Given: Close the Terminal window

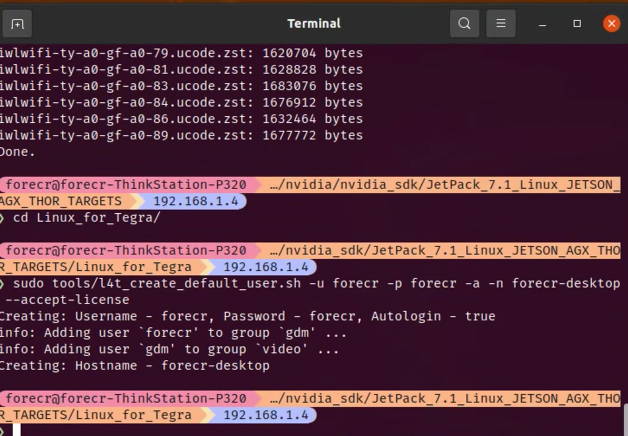Looking at the screenshot, I should pos(611,24).
